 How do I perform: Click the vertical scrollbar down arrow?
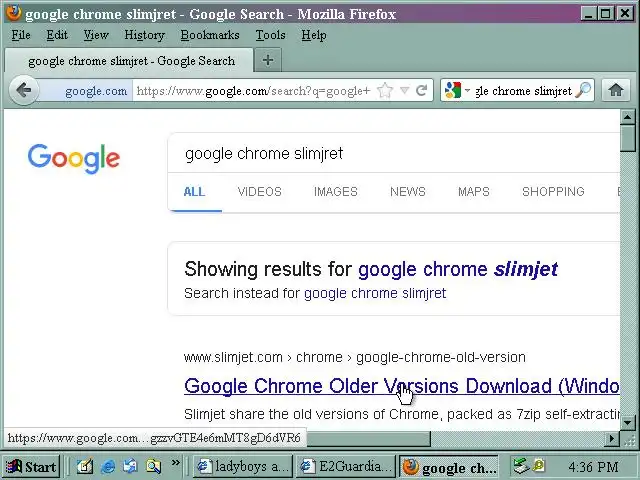tap(627, 423)
